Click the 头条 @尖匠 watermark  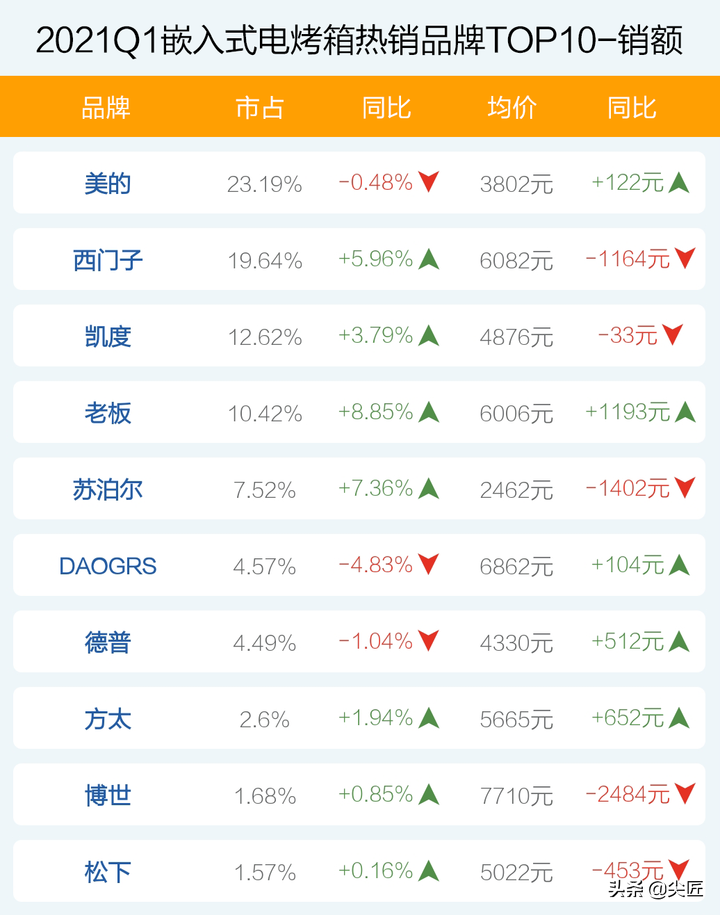[x=655, y=889]
